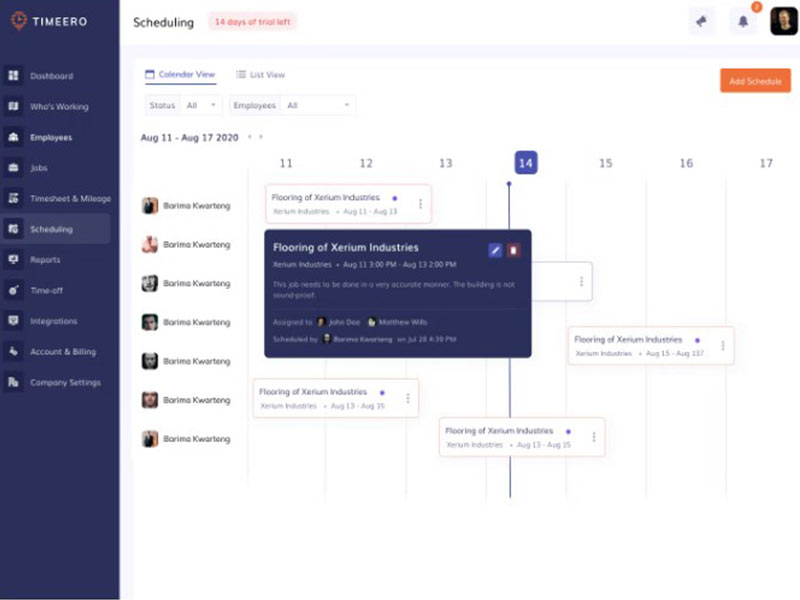
Task: Open the Aug 15 - Aug 17 flooring schedule card
Action: [651, 345]
